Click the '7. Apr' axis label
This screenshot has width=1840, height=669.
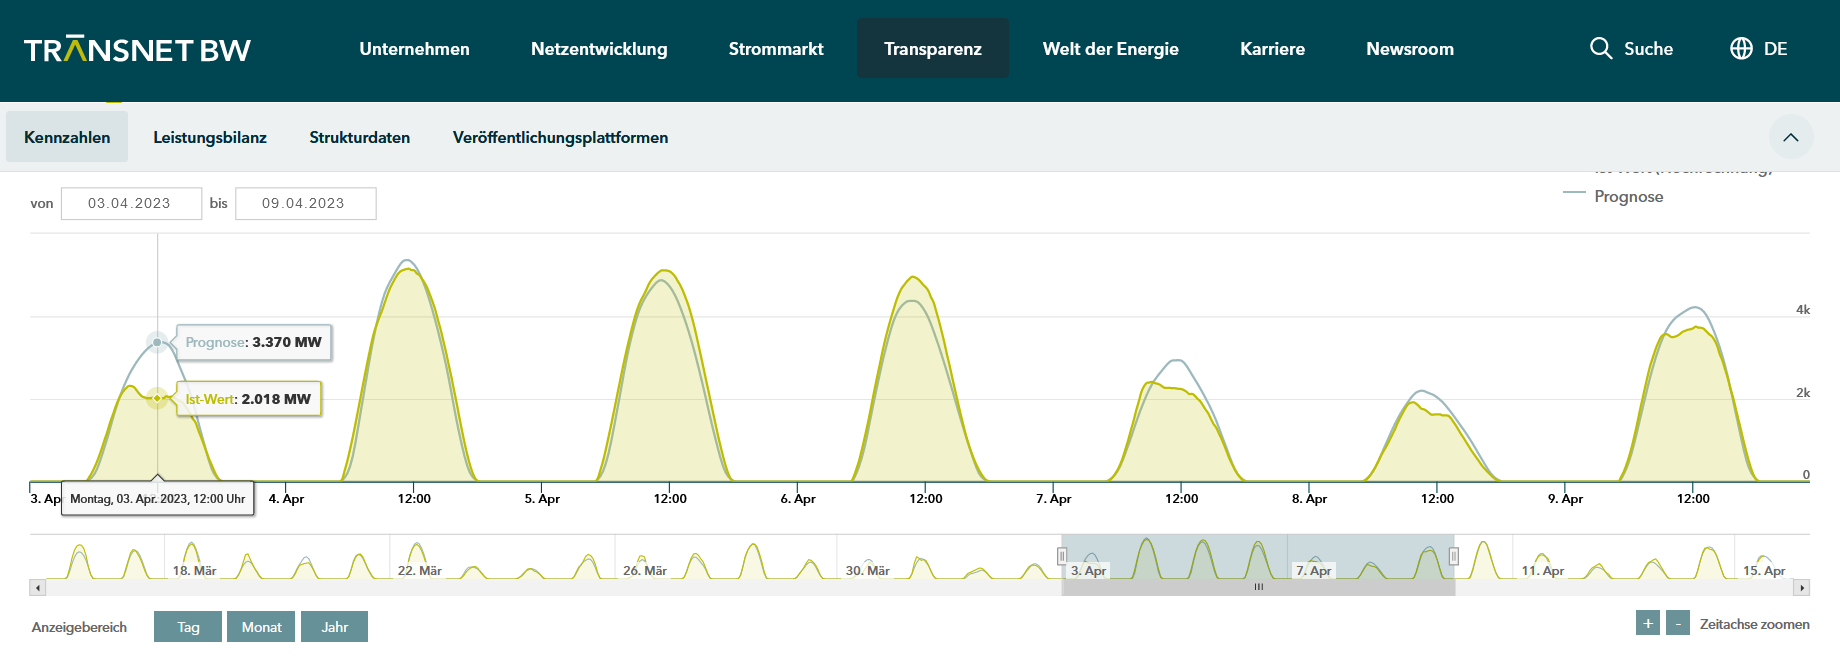click(x=1054, y=498)
